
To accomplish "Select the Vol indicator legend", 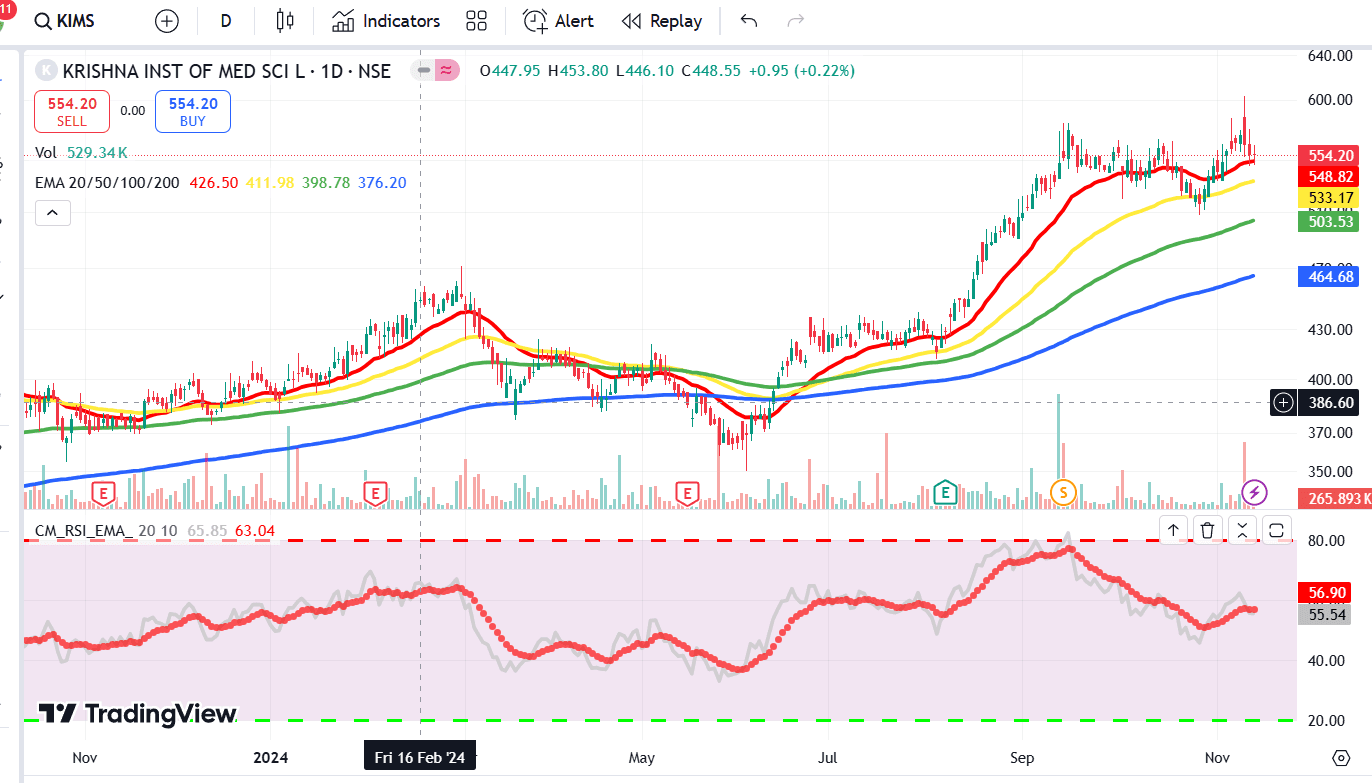I will 46,153.
